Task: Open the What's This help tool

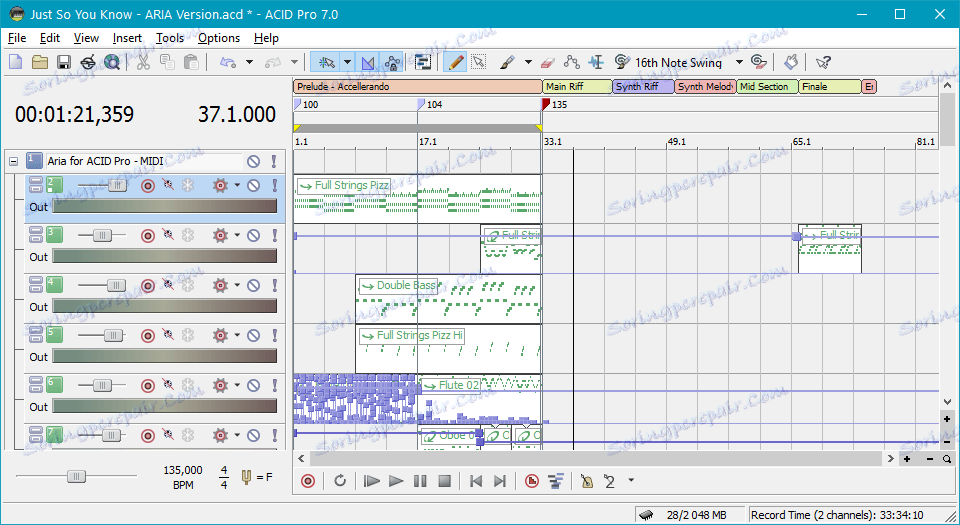Action: [x=823, y=62]
